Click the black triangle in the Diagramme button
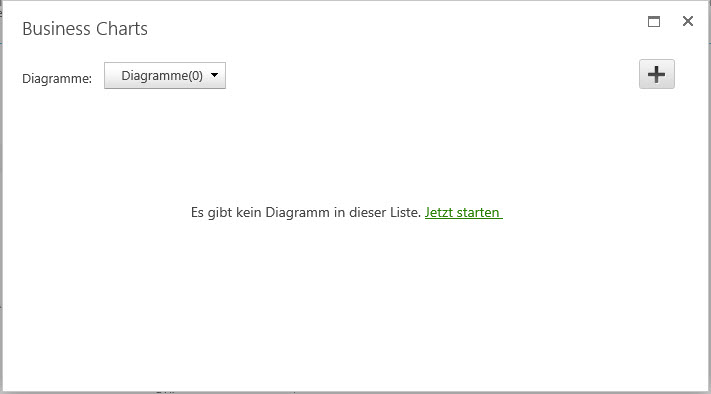 pyautogui.click(x=214, y=75)
